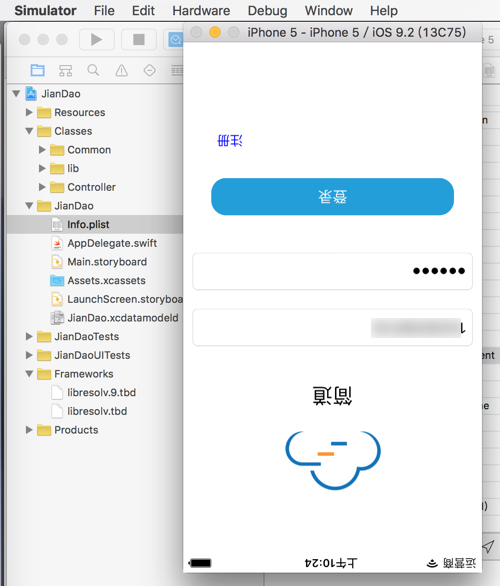This screenshot has width=500, height=586.
Task: Click the Products folder icon
Action: [44, 430]
